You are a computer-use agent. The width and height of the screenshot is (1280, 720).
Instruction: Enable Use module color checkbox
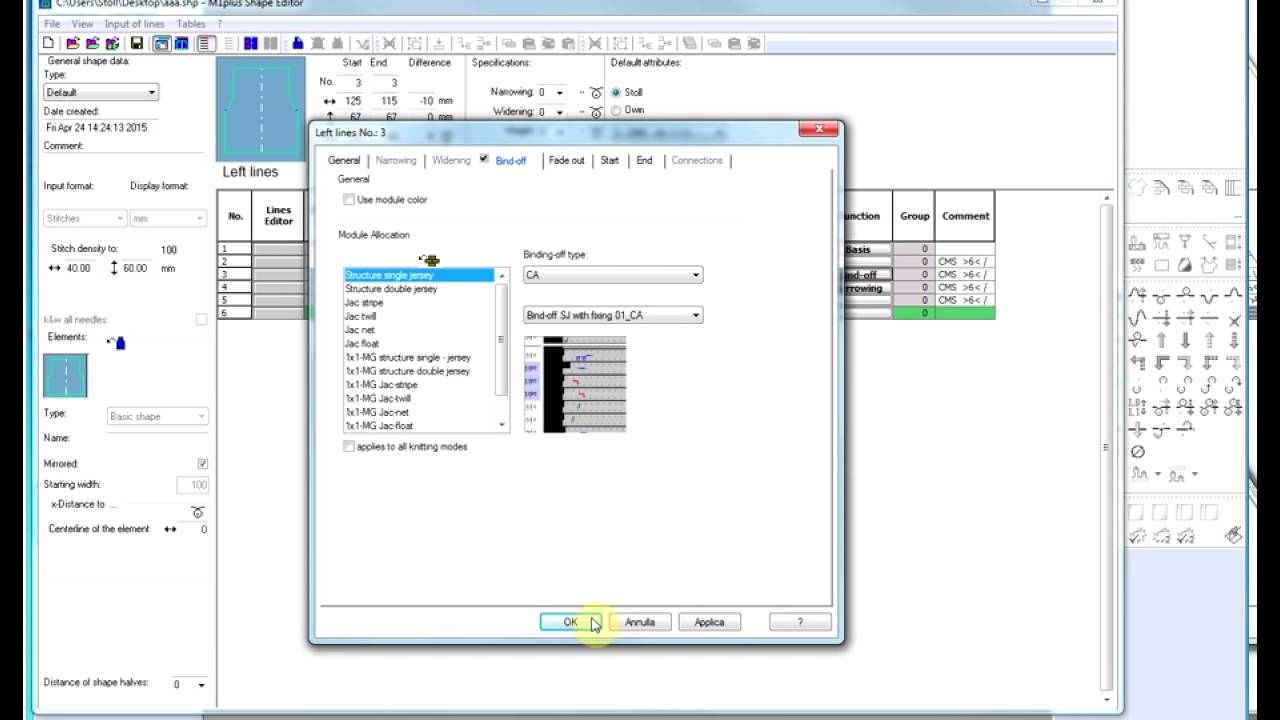[349, 200]
